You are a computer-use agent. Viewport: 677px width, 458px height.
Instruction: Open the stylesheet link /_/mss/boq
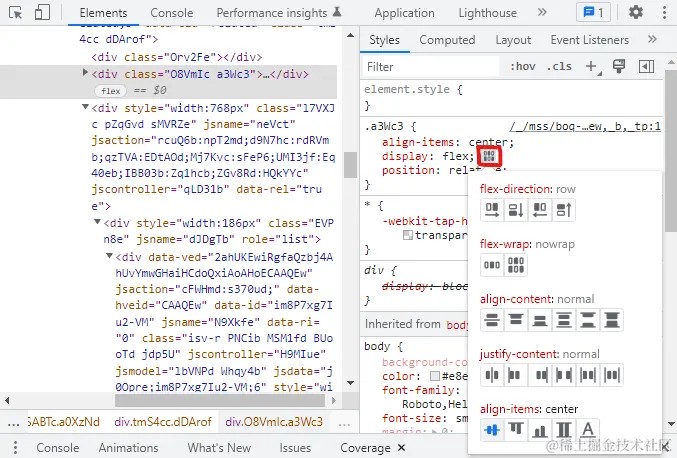[585, 126]
